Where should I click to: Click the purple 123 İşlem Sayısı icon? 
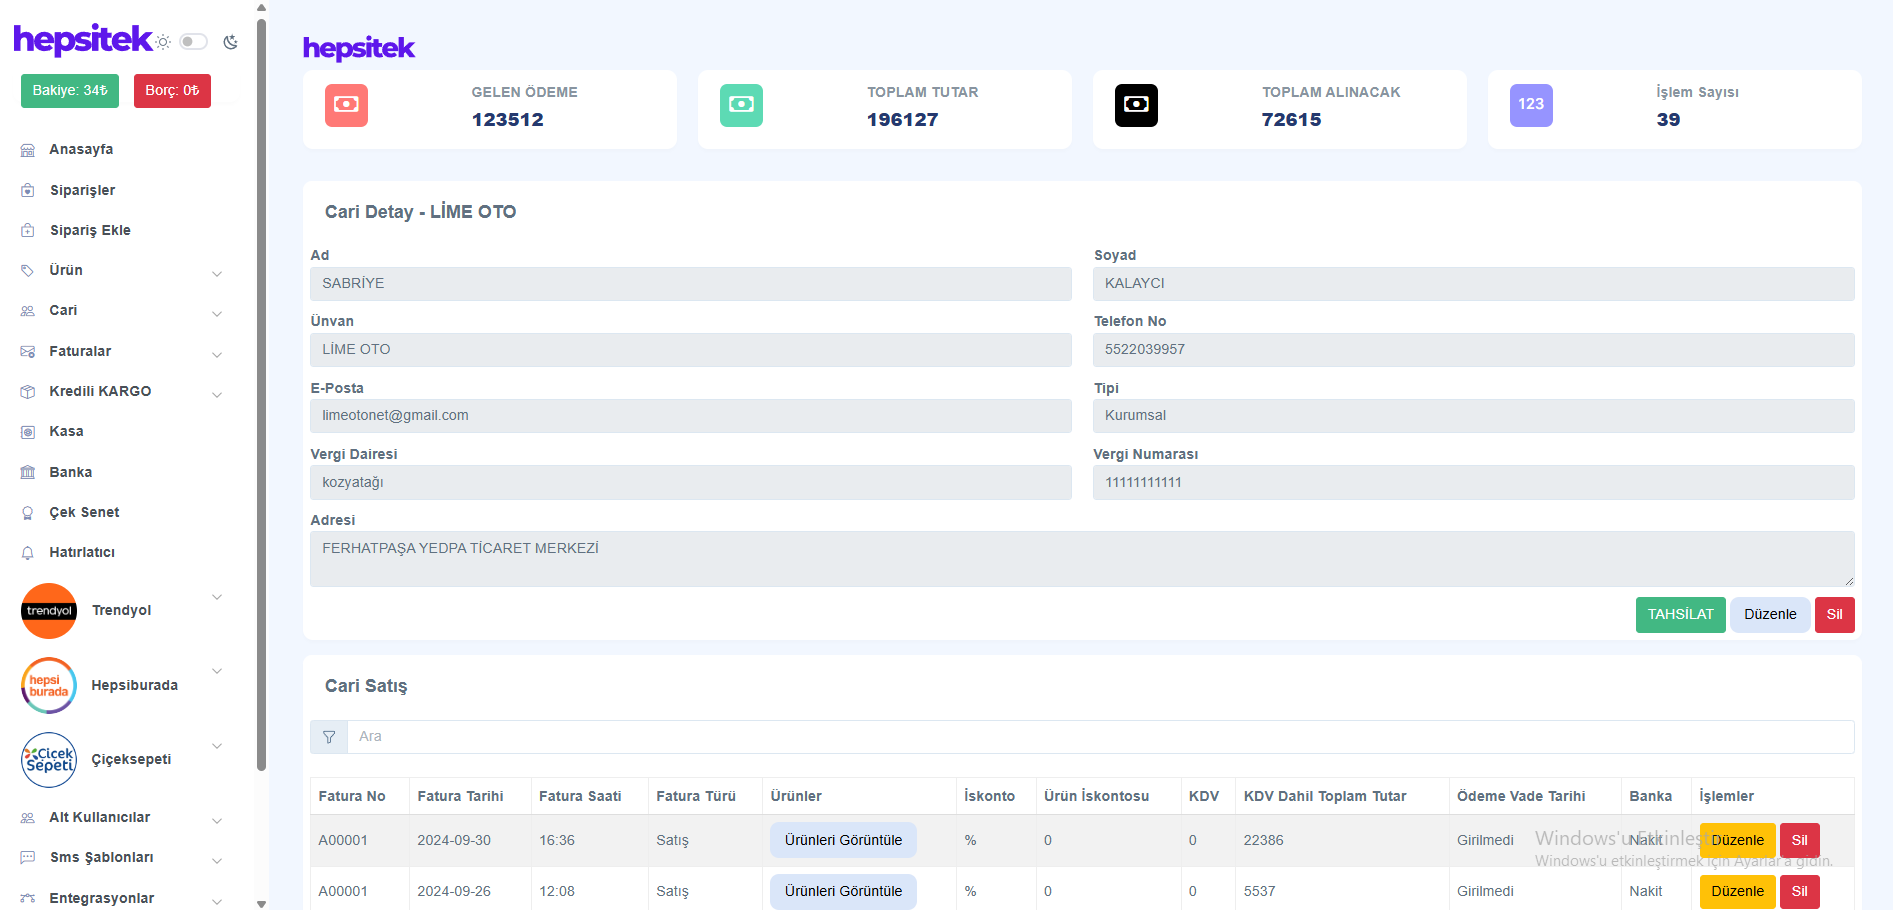click(1531, 105)
